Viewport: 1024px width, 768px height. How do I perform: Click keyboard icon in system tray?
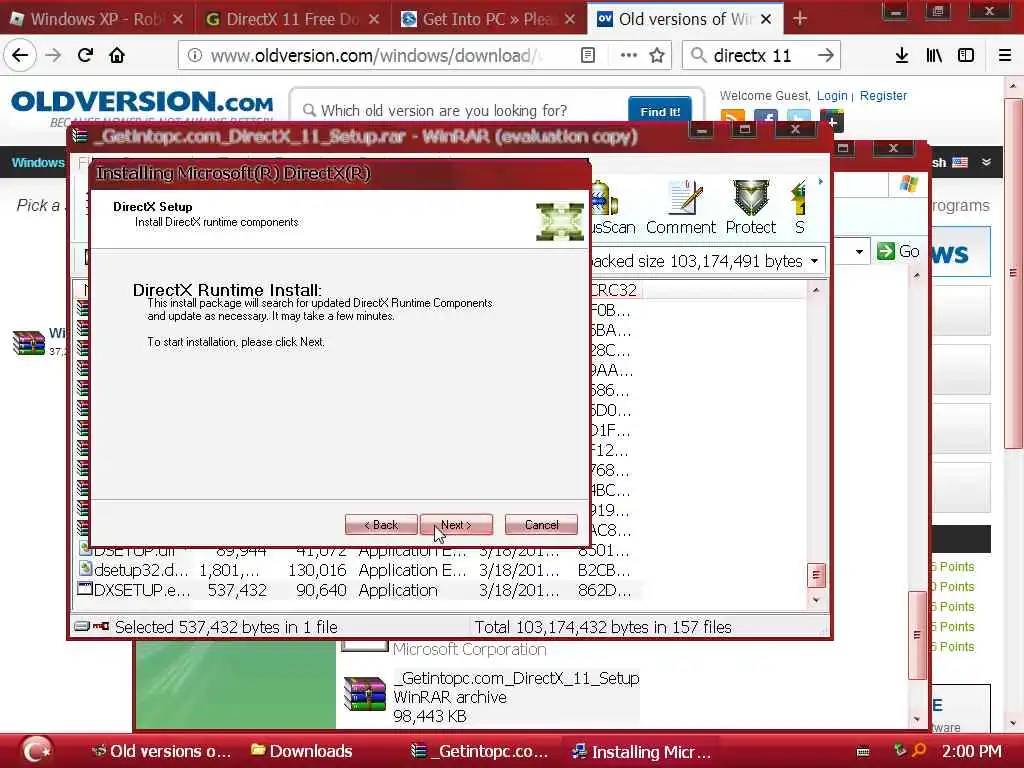(863, 752)
